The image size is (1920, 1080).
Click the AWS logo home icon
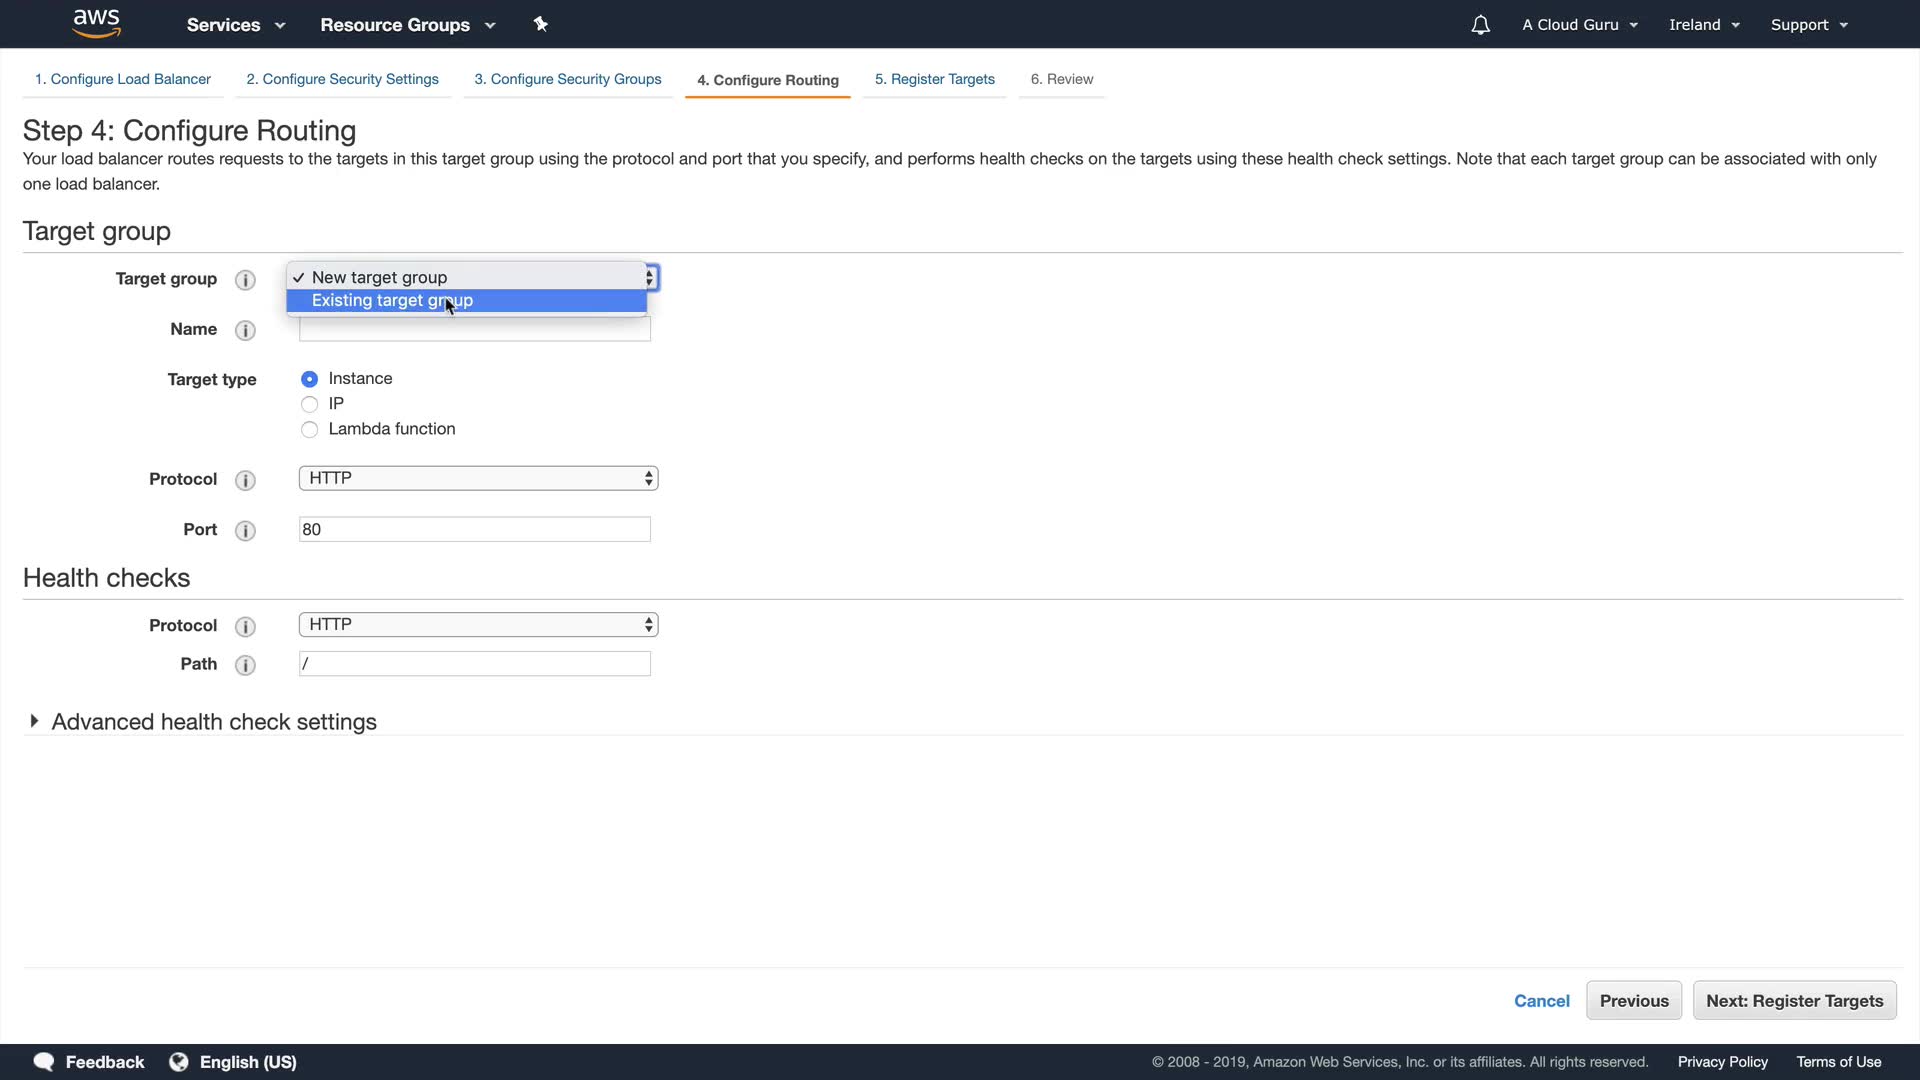click(96, 23)
